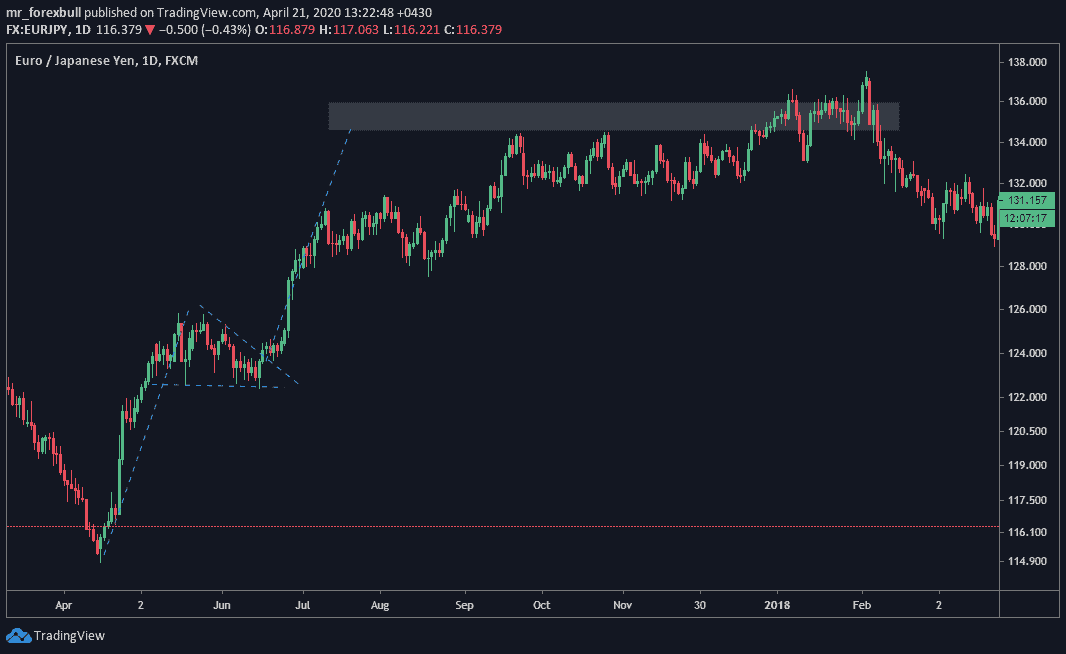1066x654 pixels.
Task: Click the TradingView.com text in header
Action: click(175, 13)
